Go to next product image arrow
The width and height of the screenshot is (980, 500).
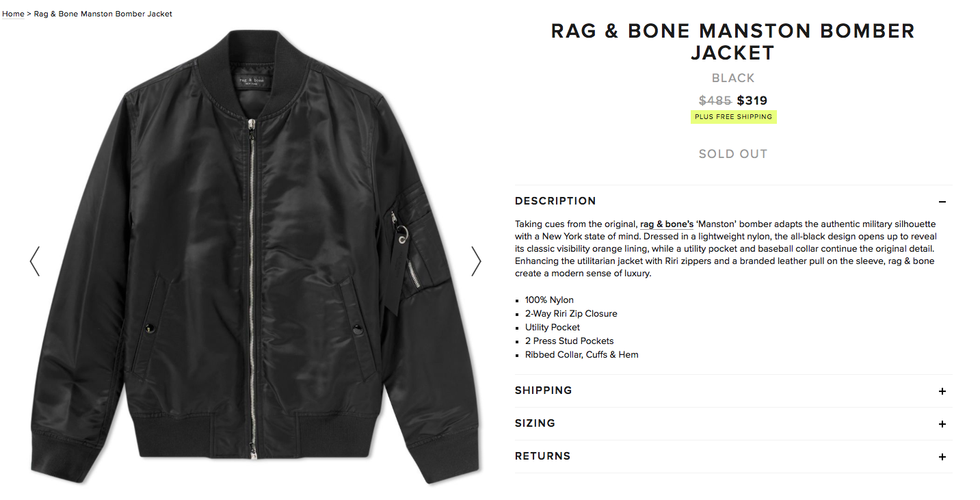(x=476, y=261)
